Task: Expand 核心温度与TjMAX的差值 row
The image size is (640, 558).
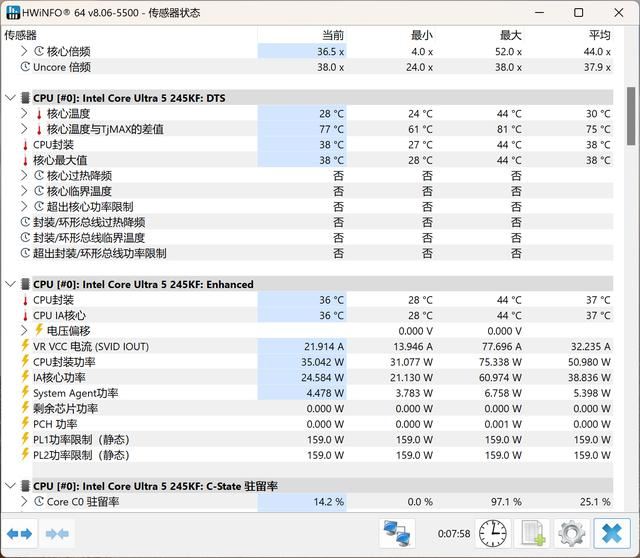Action: point(24,129)
